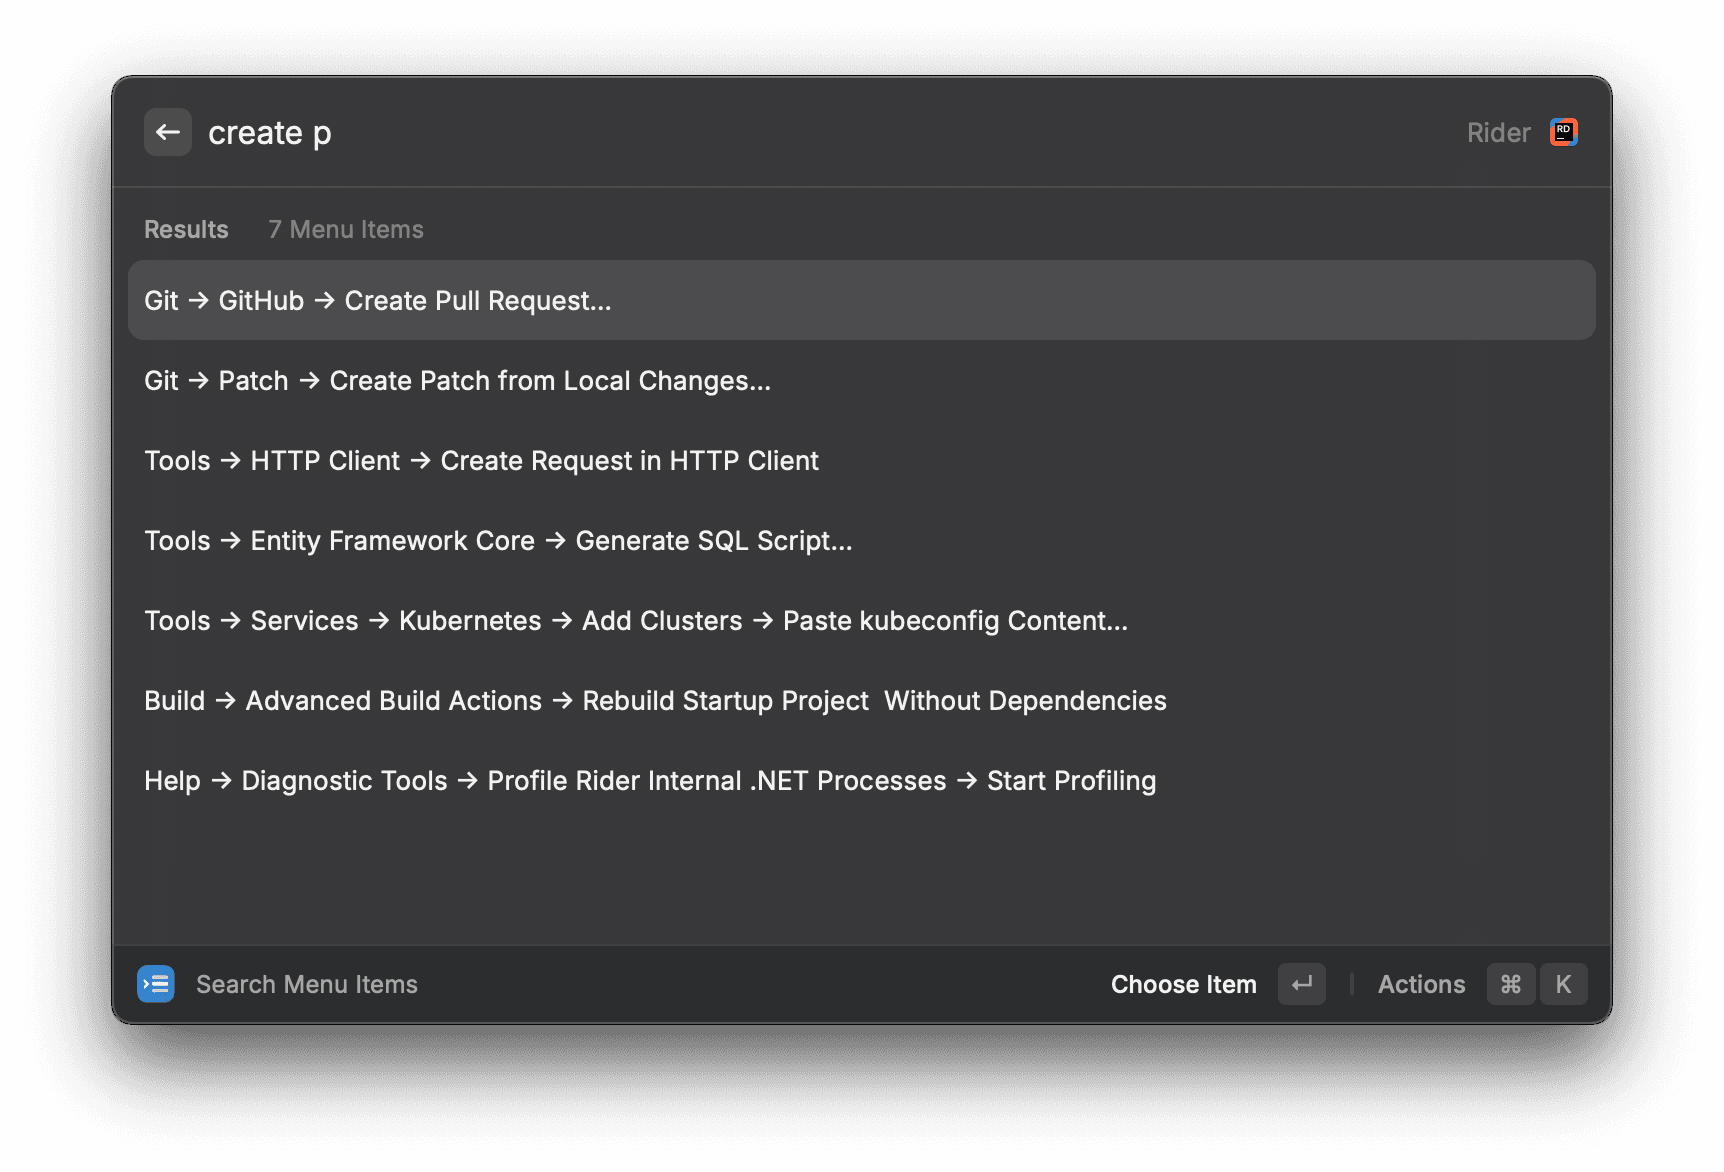Click the Choose Item button

click(x=1183, y=984)
